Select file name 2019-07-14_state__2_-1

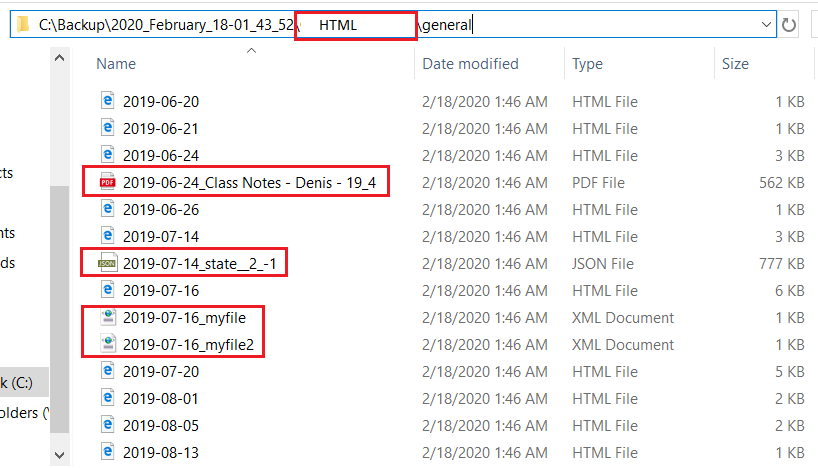[x=199, y=264]
